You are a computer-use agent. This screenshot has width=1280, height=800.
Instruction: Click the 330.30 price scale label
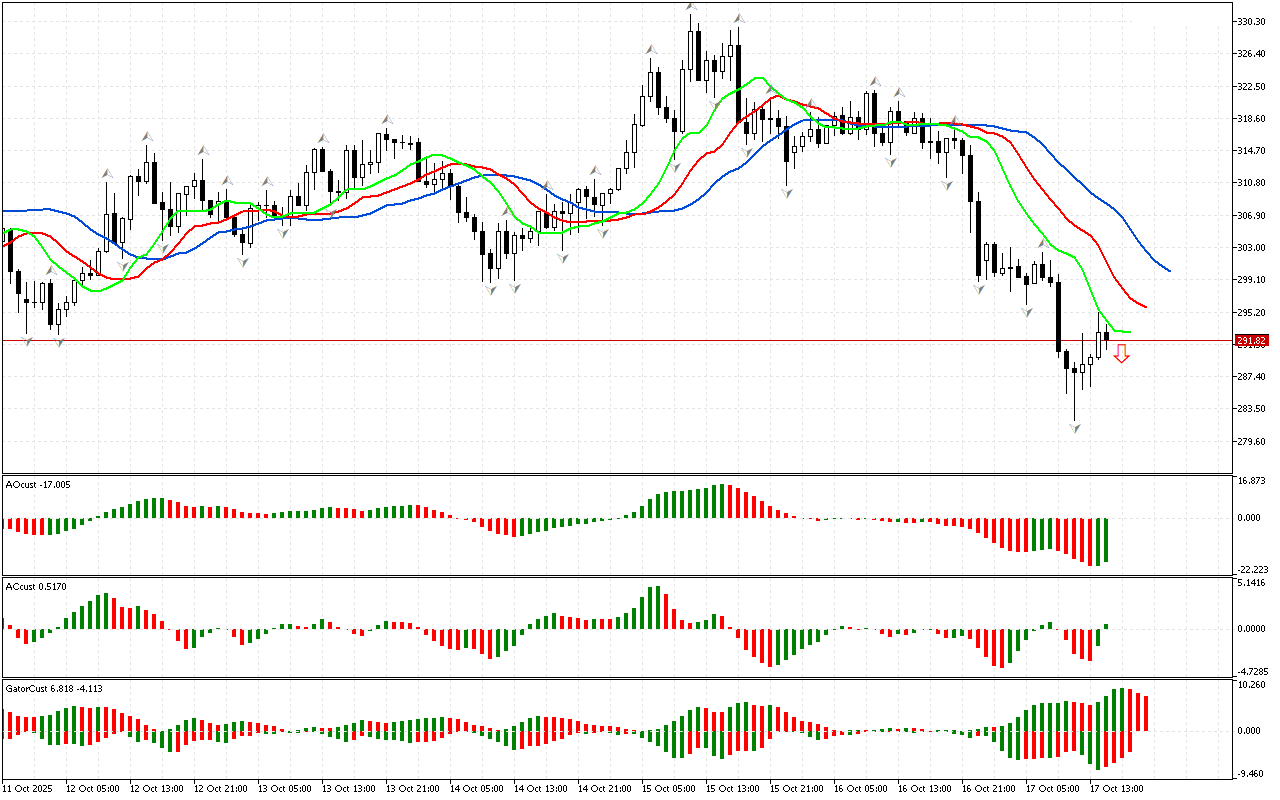[x=1252, y=21]
